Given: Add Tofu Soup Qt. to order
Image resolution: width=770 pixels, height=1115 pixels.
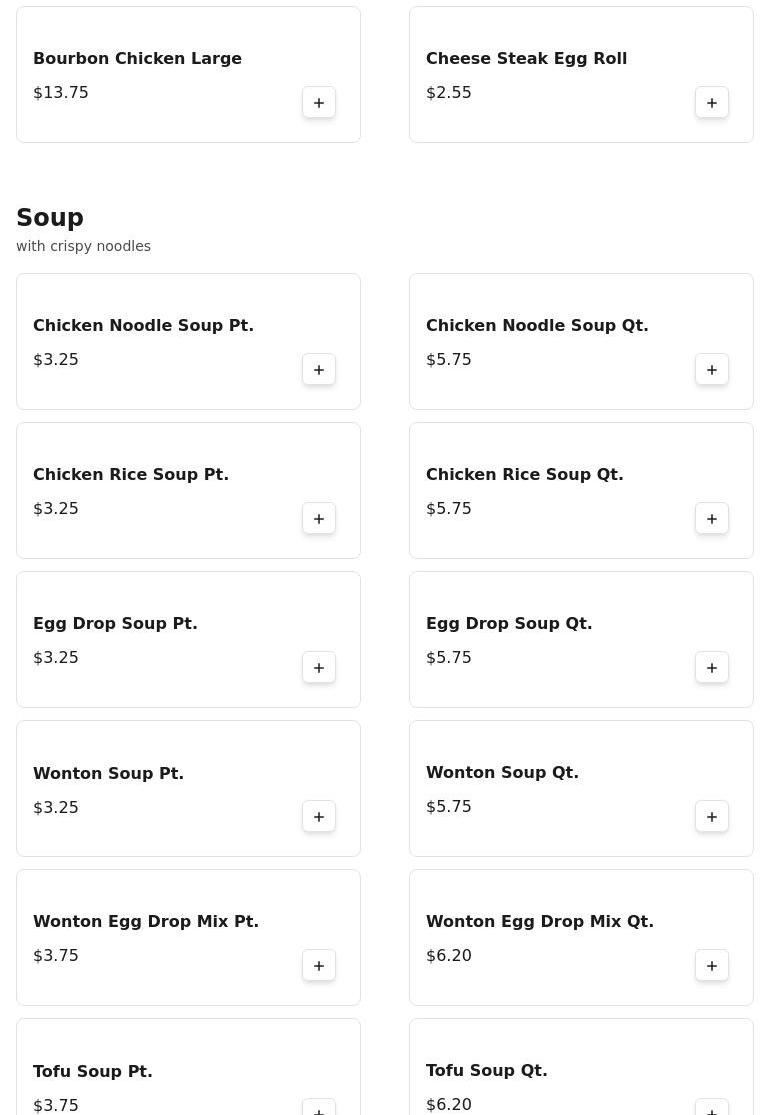Looking at the screenshot, I should (712, 1108).
